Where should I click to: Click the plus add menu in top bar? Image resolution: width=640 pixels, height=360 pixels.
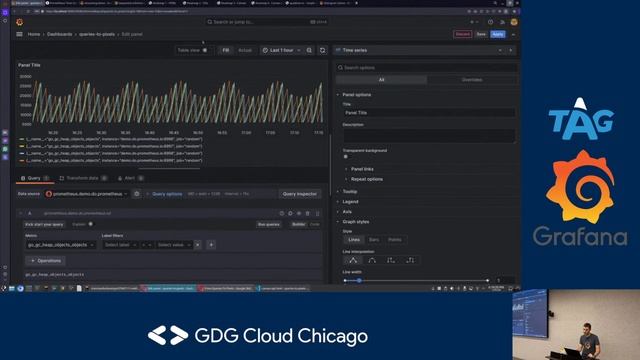(473, 22)
